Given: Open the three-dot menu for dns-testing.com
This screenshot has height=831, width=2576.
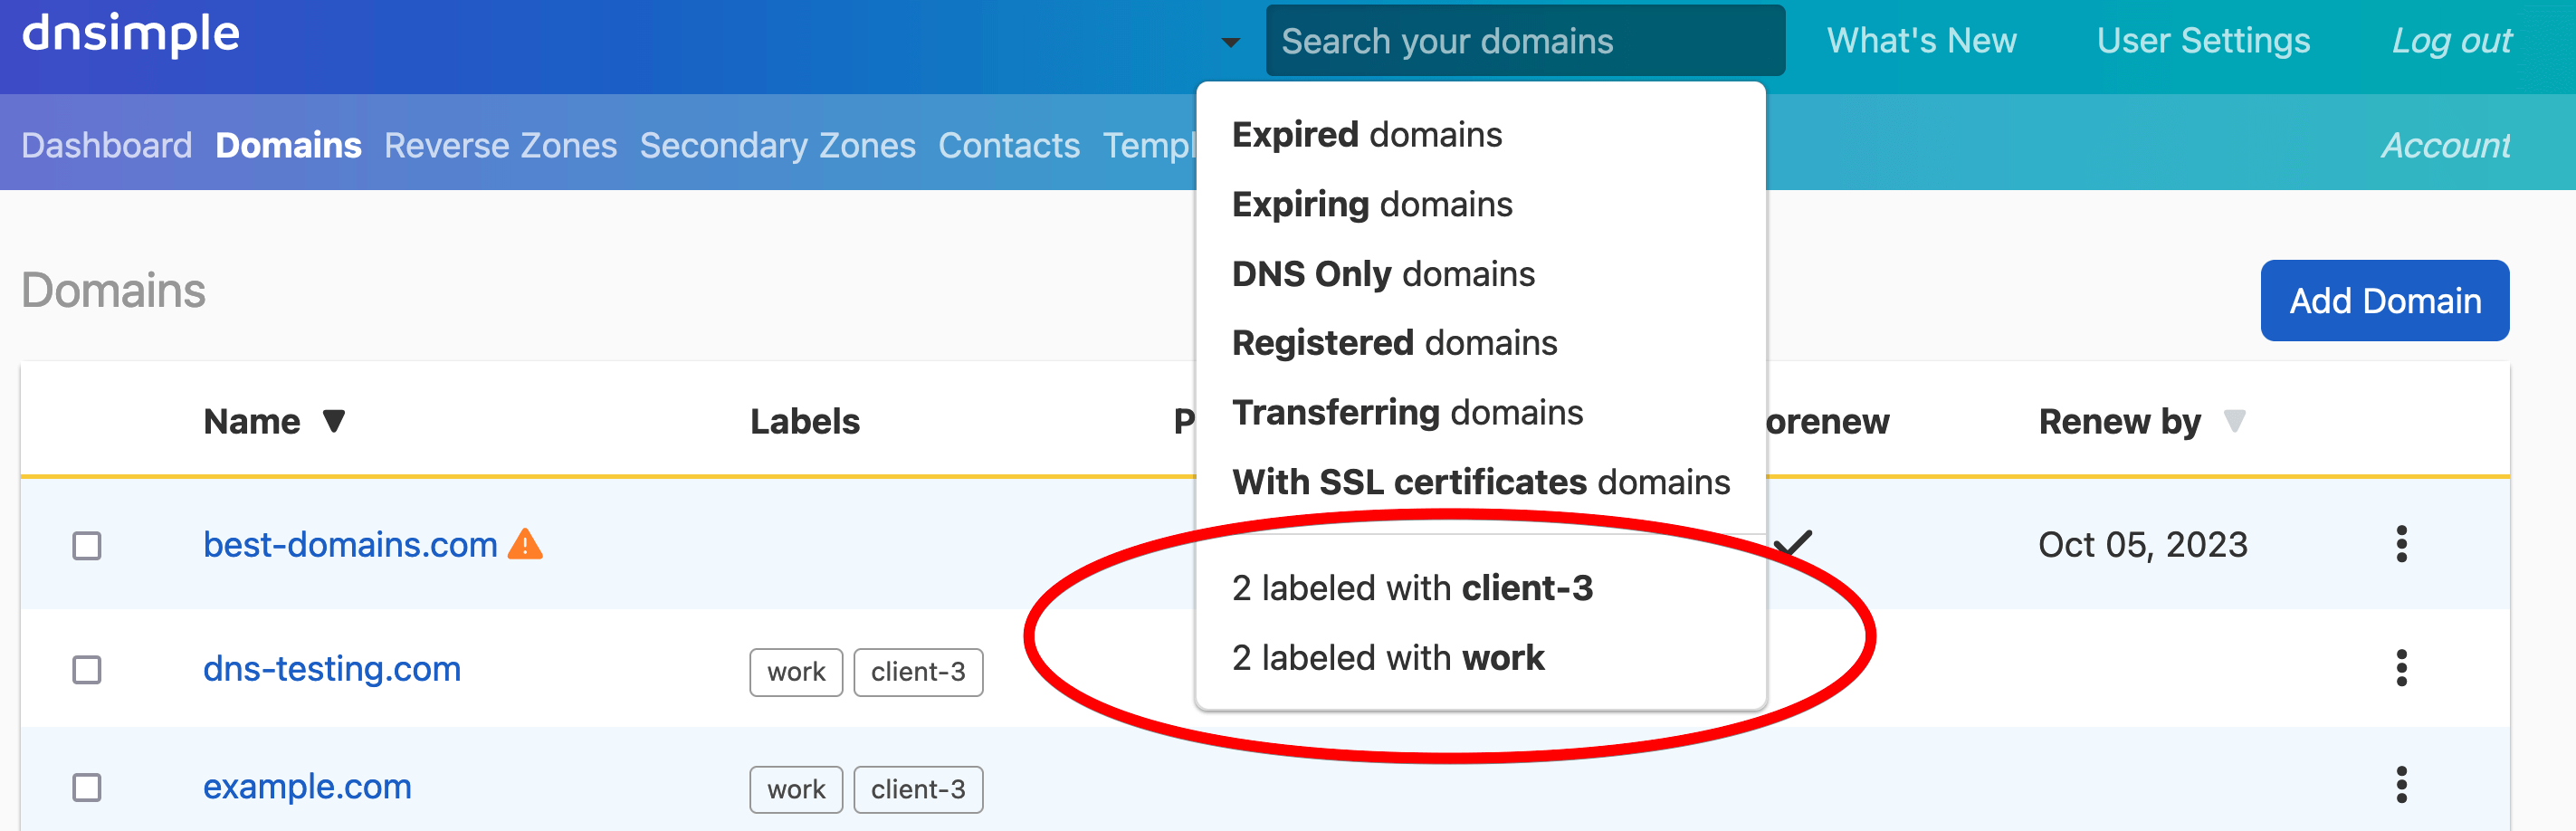Looking at the screenshot, I should point(2400,668).
